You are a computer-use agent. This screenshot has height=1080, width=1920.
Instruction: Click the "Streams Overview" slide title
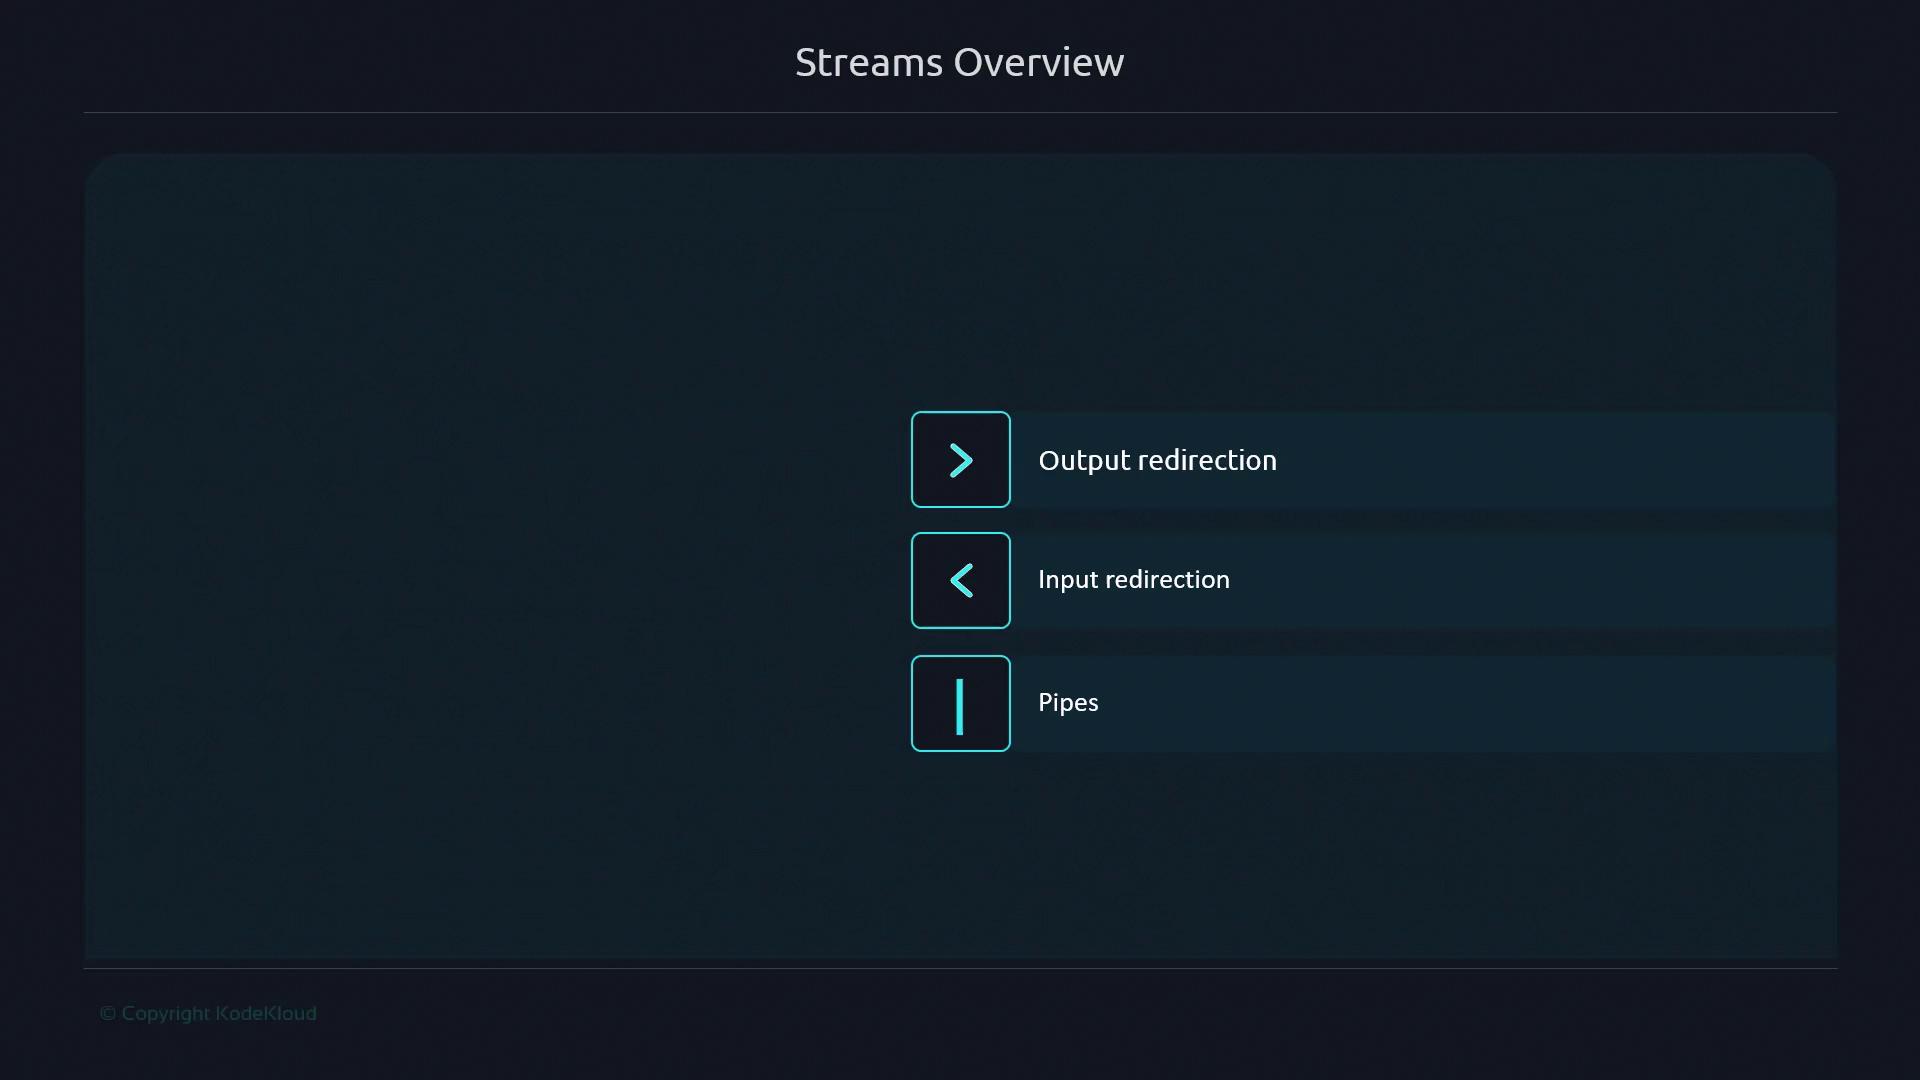pos(959,63)
